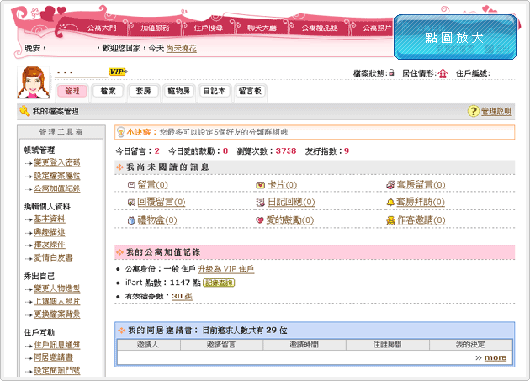Screen dimensions: 530x381
Task: Open 設定檔案屬性 in the sidebar
Action: pyautogui.click(x=57, y=176)
